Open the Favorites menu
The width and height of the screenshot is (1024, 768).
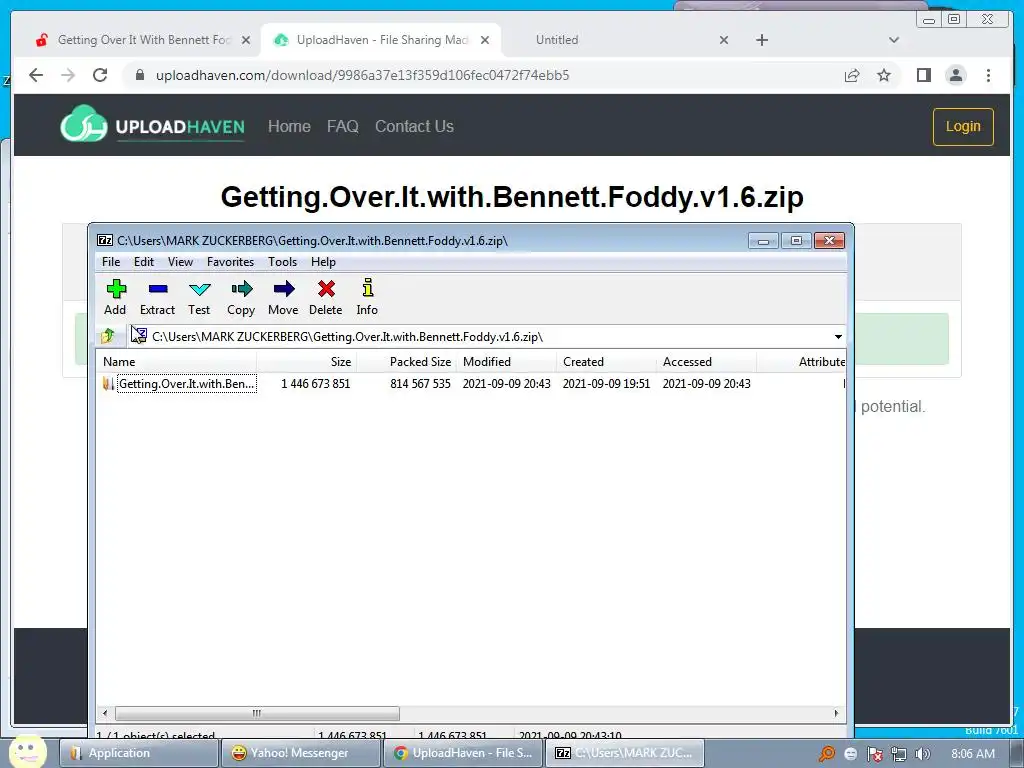[x=231, y=262]
